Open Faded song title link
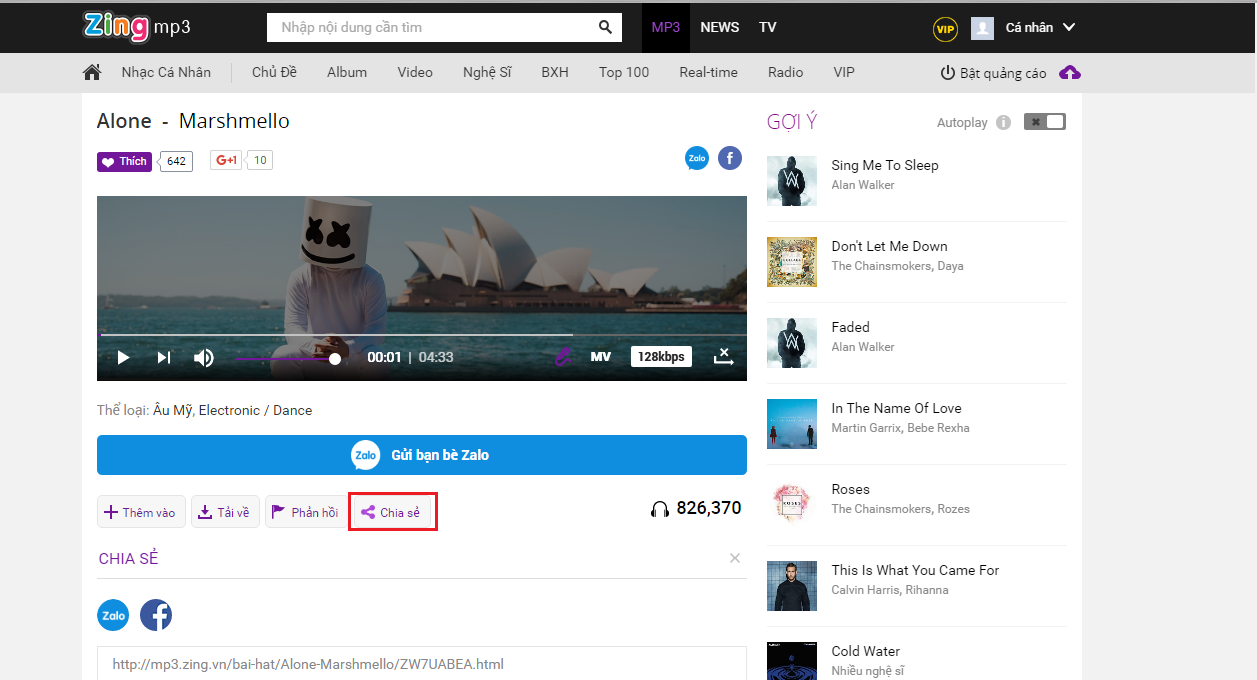Image resolution: width=1257 pixels, height=680 pixels. coord(851,327)
